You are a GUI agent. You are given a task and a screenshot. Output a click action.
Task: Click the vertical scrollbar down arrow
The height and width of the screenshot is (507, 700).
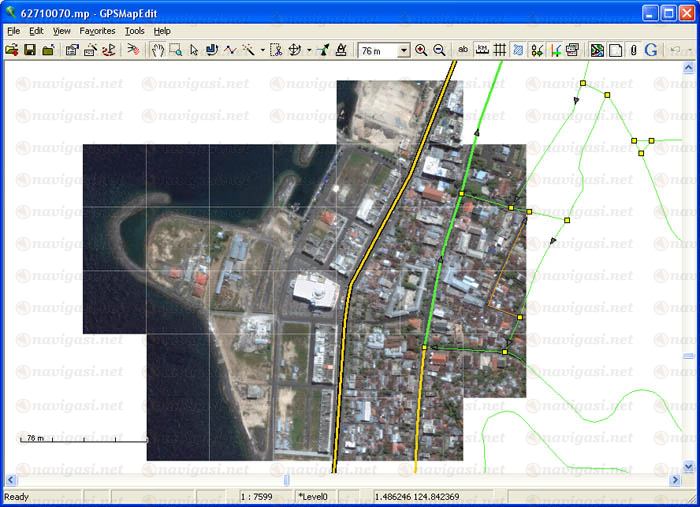pyautogui.click(x=689, y=467)
